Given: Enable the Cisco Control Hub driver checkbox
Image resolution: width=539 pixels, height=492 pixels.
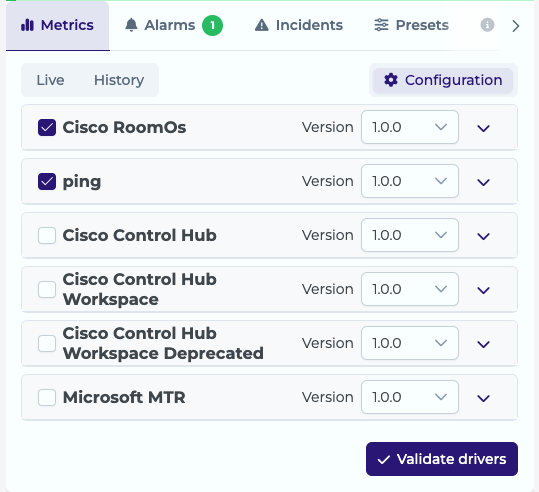Looking at the screenshot, I should click(47, 236).
